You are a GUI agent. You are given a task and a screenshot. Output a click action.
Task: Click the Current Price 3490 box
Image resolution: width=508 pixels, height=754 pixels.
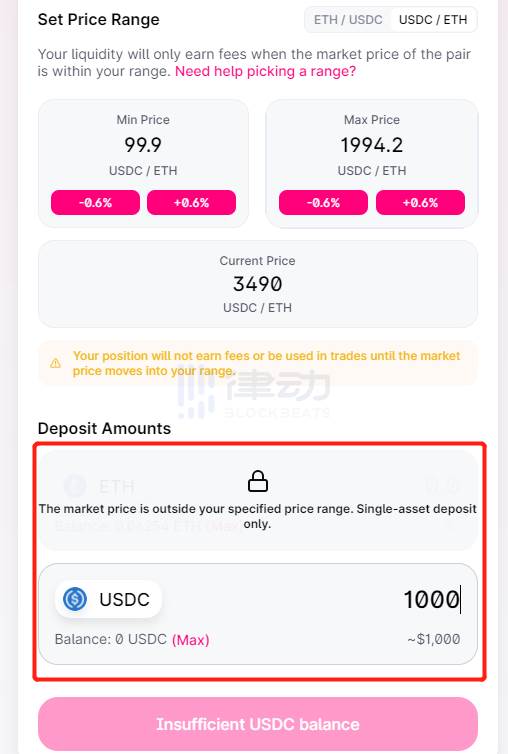[x=258, y=284]
